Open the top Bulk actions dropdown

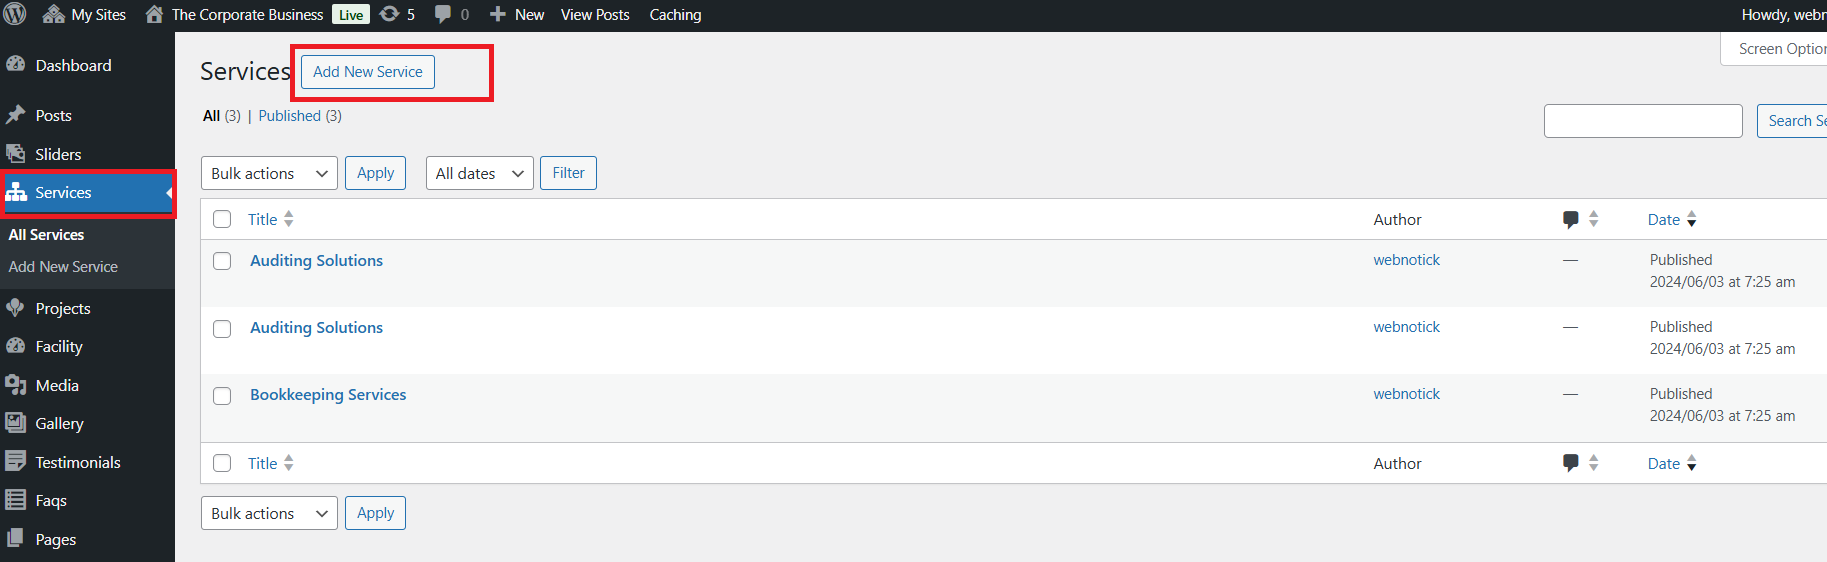point(269,173)
